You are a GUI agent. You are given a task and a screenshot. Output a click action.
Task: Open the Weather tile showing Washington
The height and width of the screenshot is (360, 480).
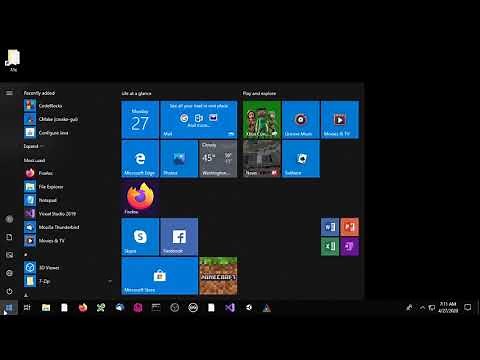pos(218,158)
